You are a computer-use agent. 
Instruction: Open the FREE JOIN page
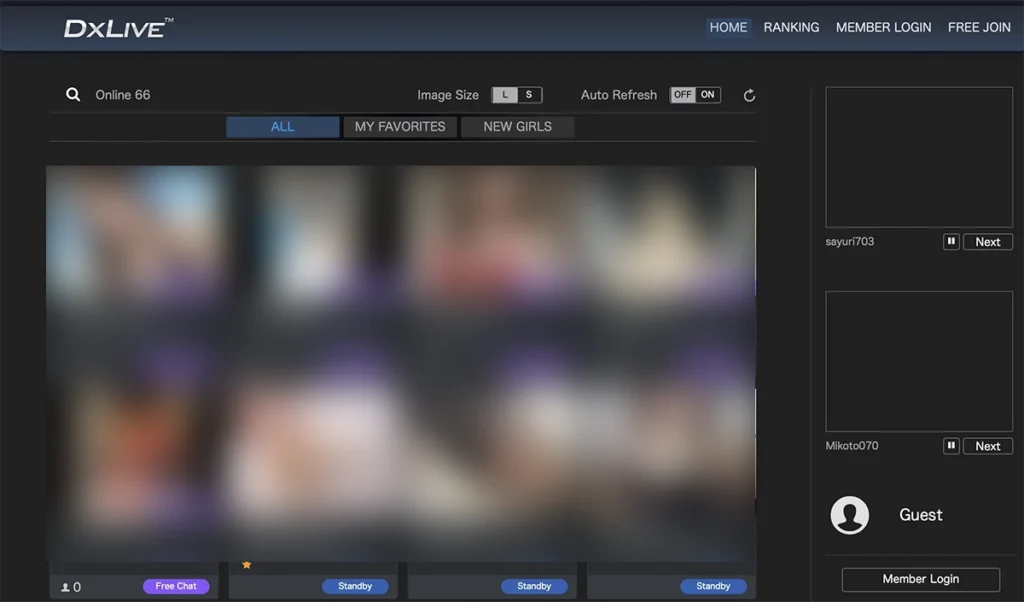pos(979,27)
